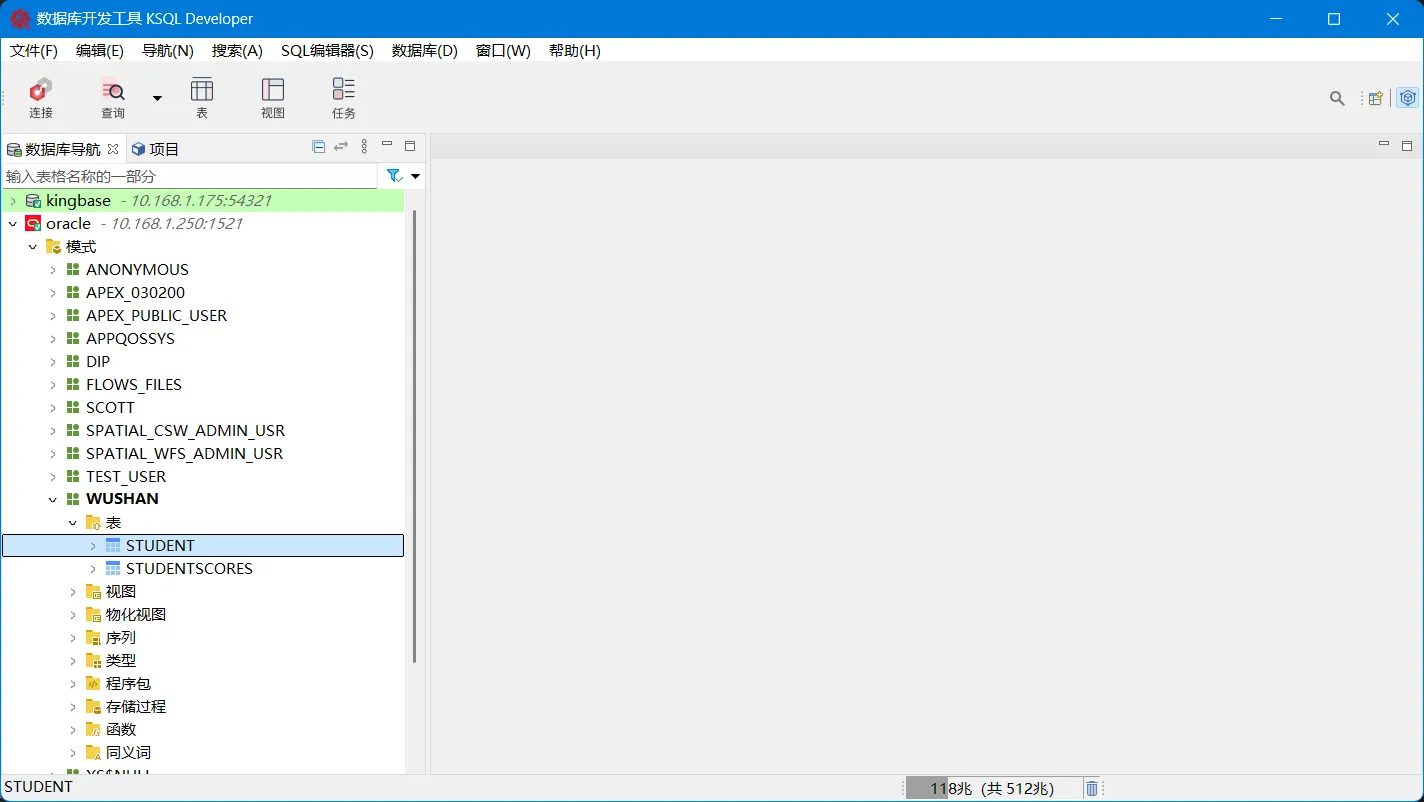Click the link editor icon in navigator toolbar
This screenshot has height=802, width=1424.
click(340, 147)
